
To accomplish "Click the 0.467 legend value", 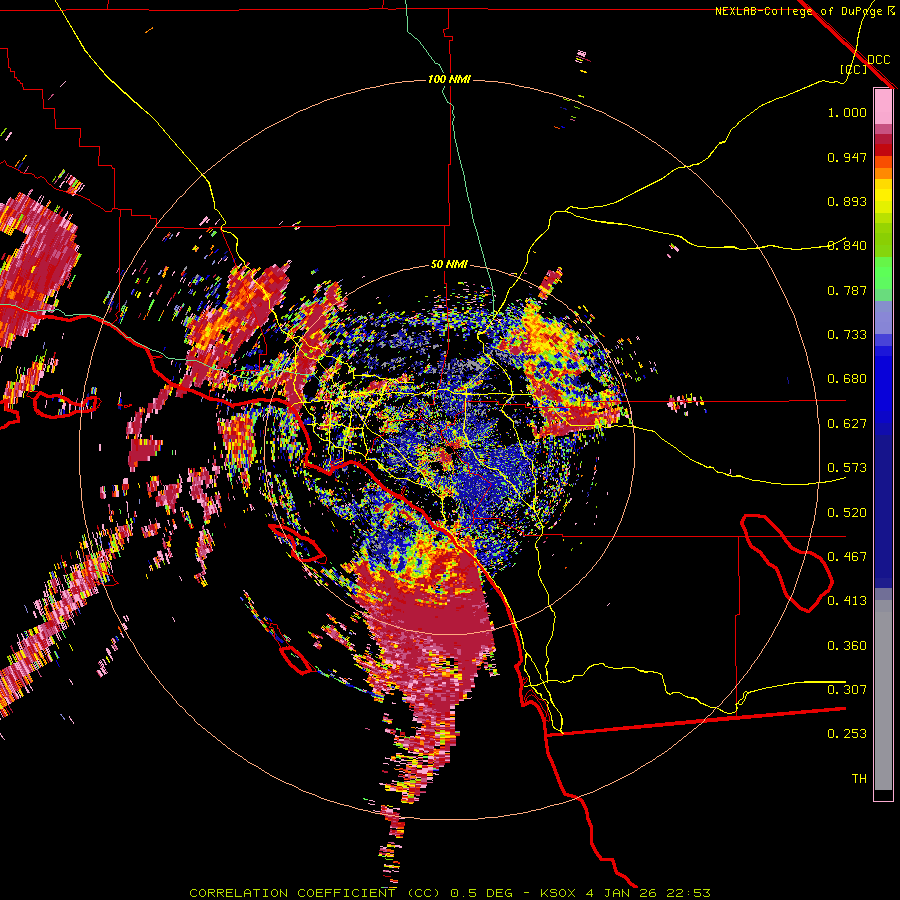I will point(847,557).
